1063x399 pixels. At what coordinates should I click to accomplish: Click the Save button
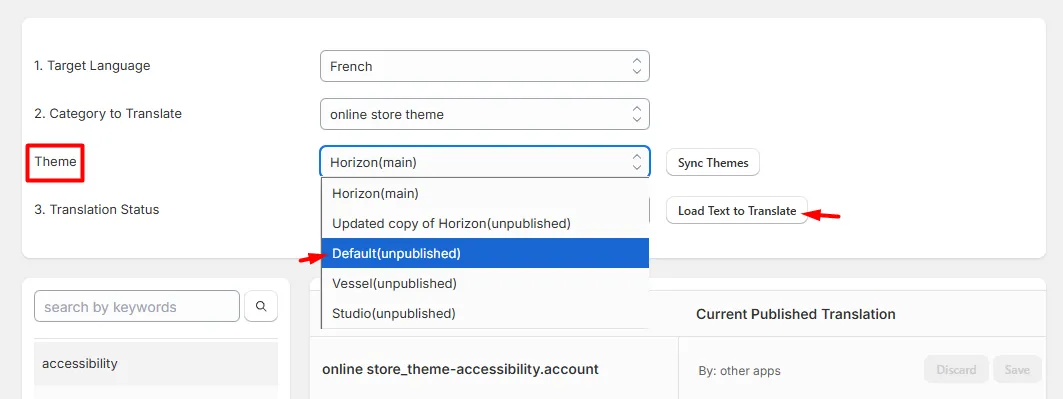pyautogui.click(x=1017, y=370)
